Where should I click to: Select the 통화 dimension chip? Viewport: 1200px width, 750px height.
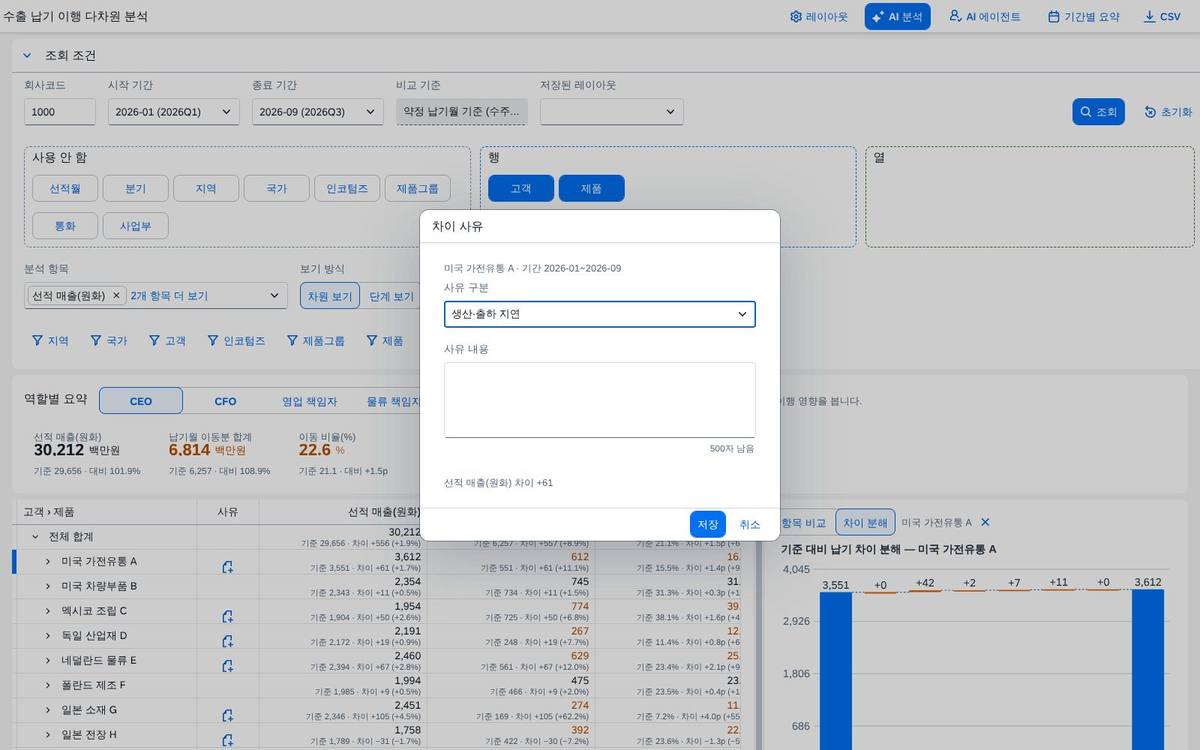[65, 225]
